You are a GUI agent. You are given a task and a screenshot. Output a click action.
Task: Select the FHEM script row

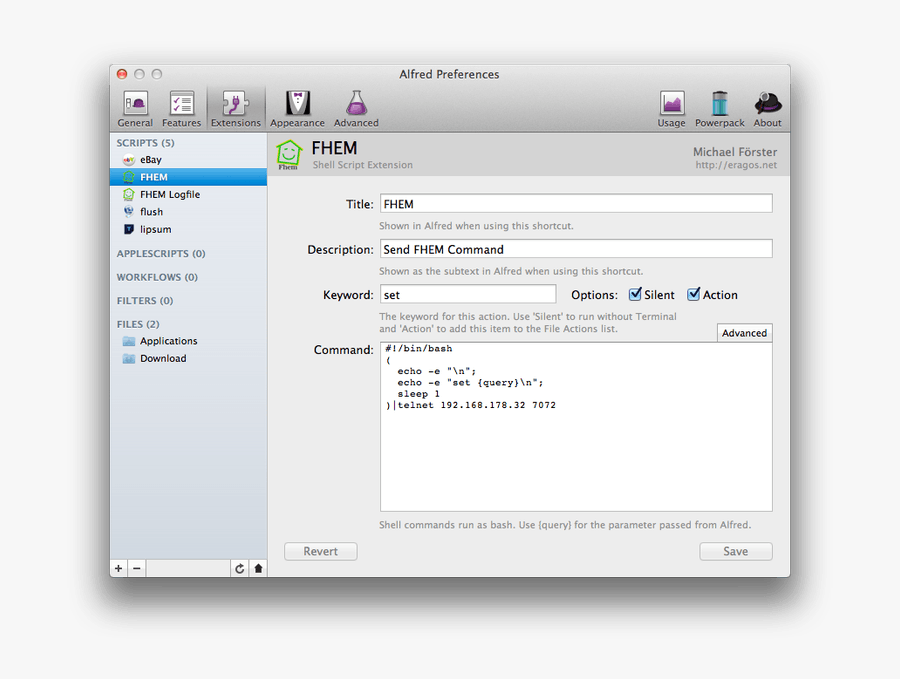point(188,177)
